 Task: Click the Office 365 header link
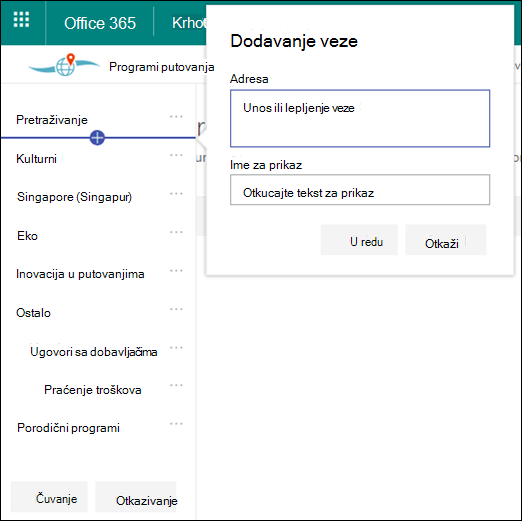click(100, 23)
